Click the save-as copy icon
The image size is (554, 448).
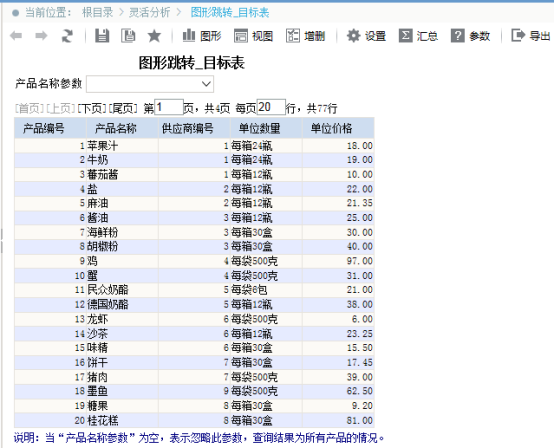tap(128, 36)
